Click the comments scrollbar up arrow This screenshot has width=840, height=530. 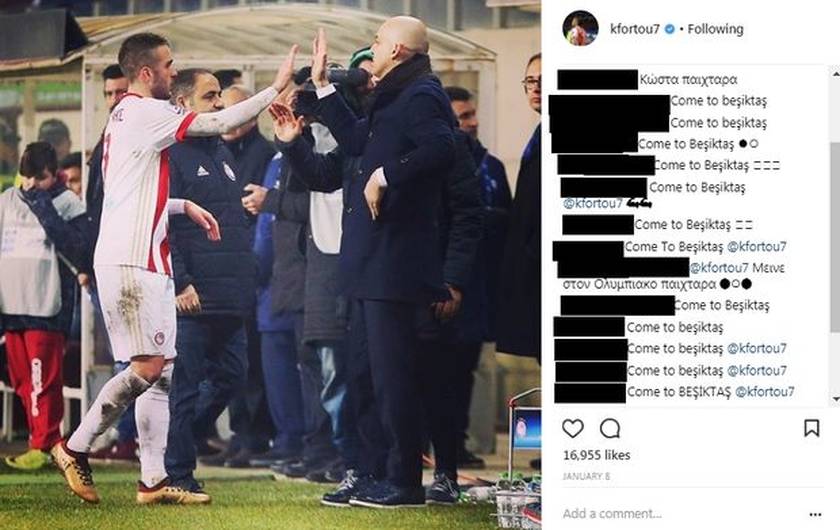point(835,74)
